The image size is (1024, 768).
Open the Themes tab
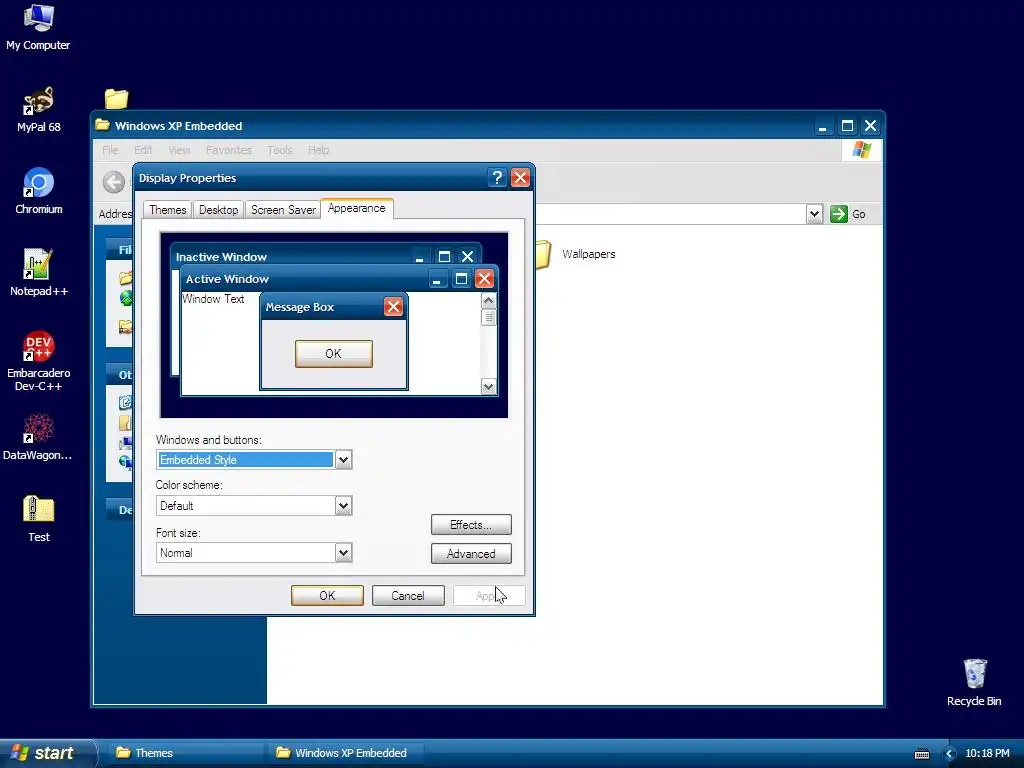tap(168, 210)
